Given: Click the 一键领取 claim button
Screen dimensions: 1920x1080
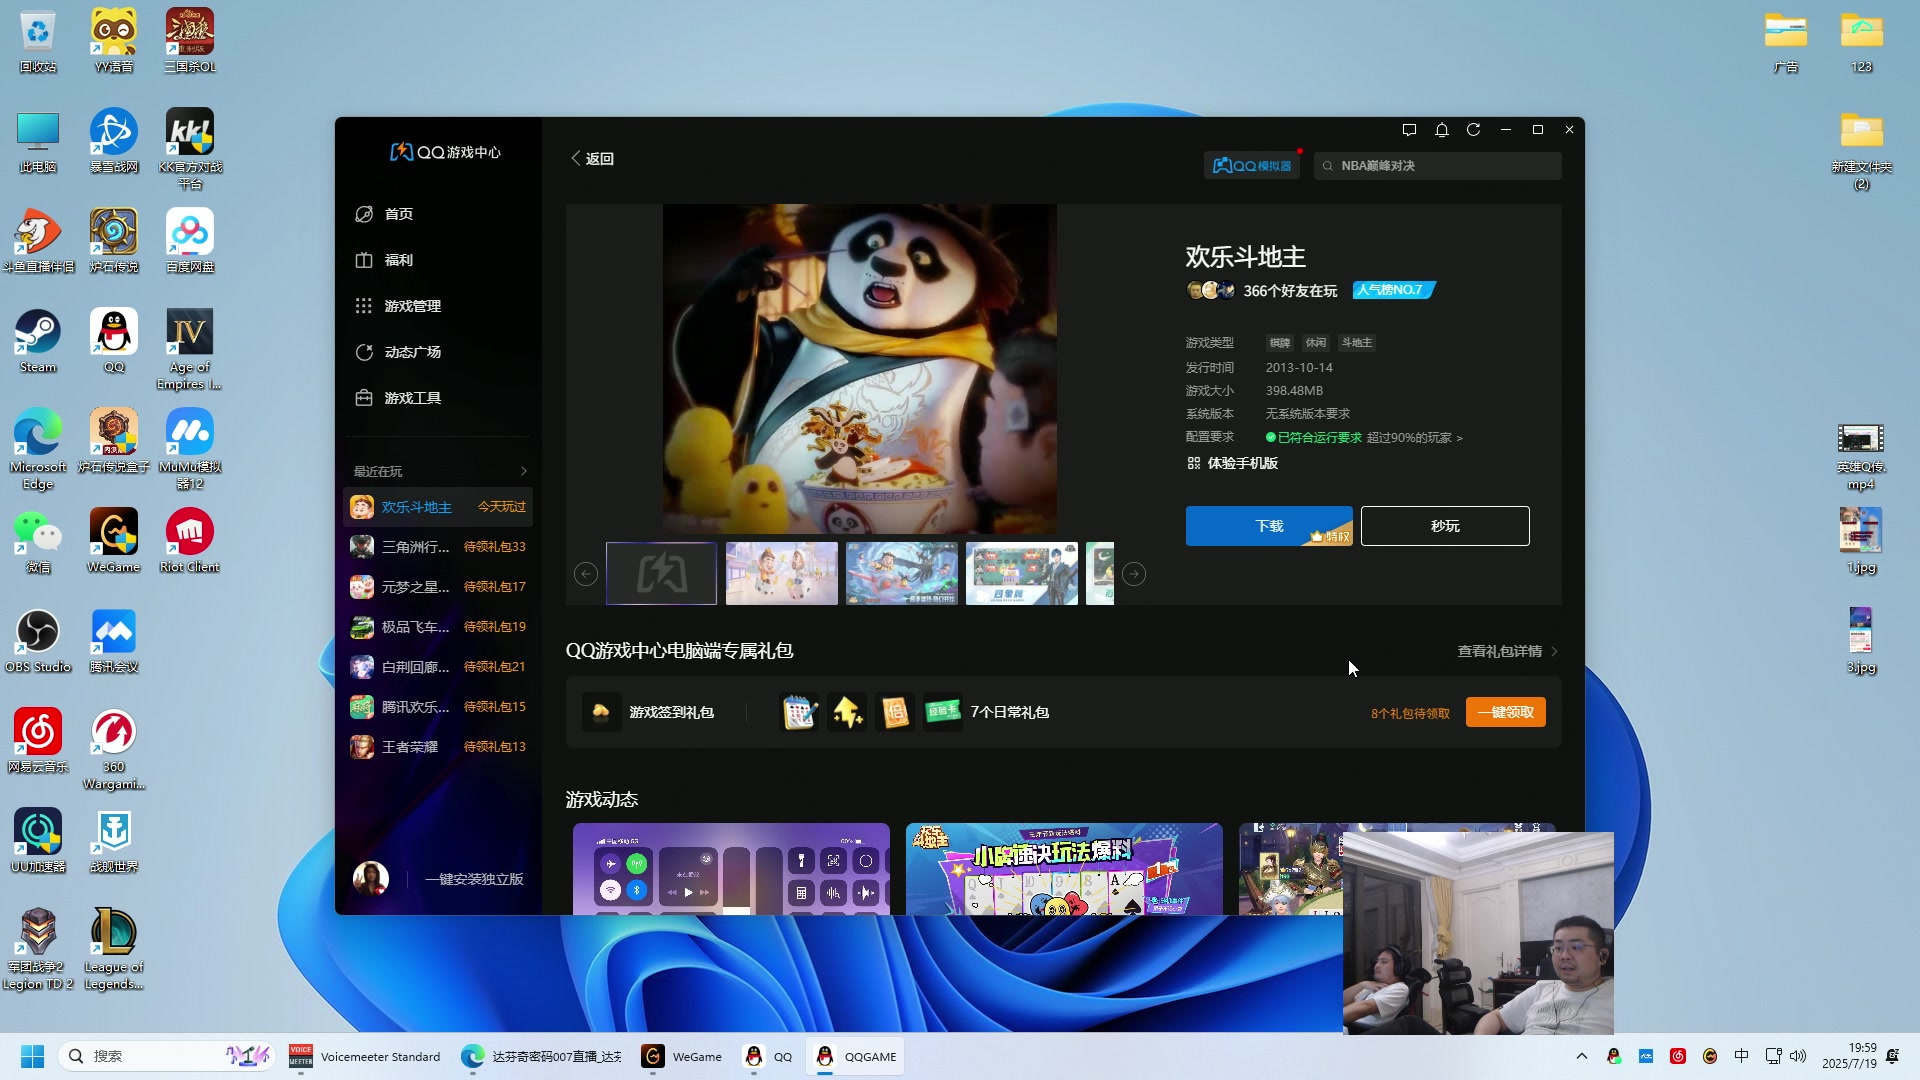Looking at the screenshot, I should pyautogui.click(x=1506, y=712).
